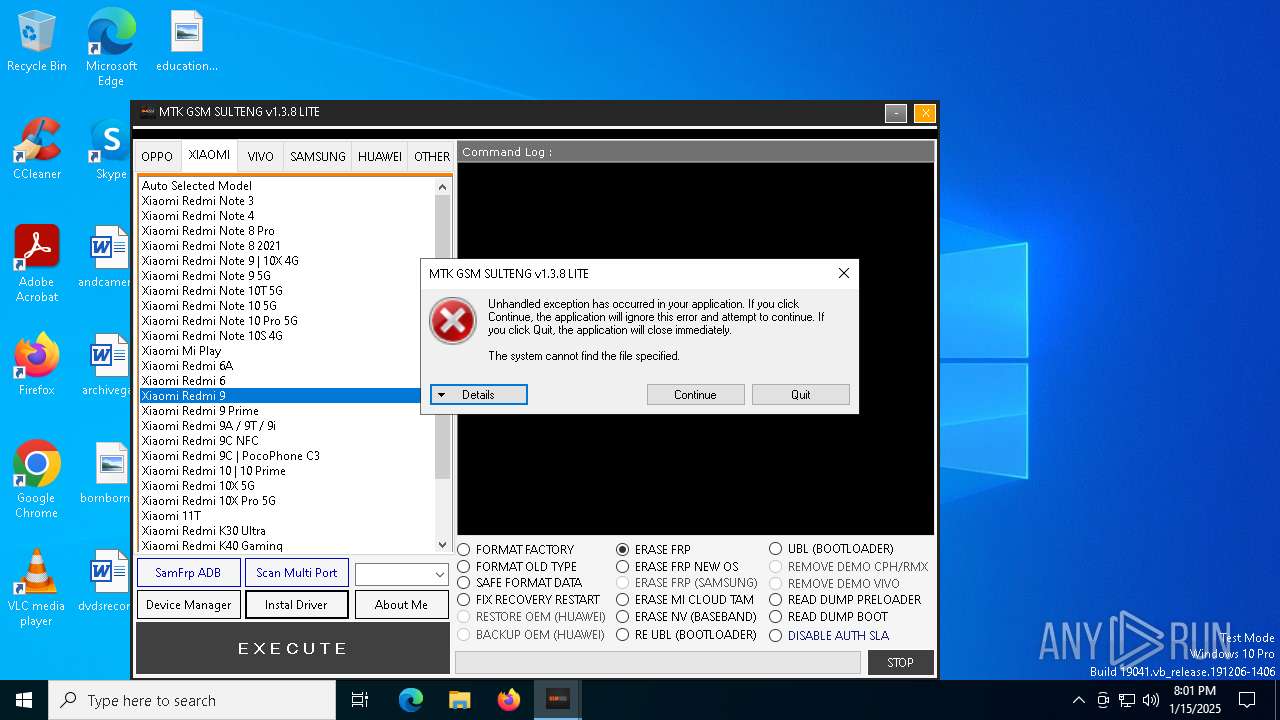Open the volume control in system tray
Screen dimensions: 1280x720
[1151, 700]
